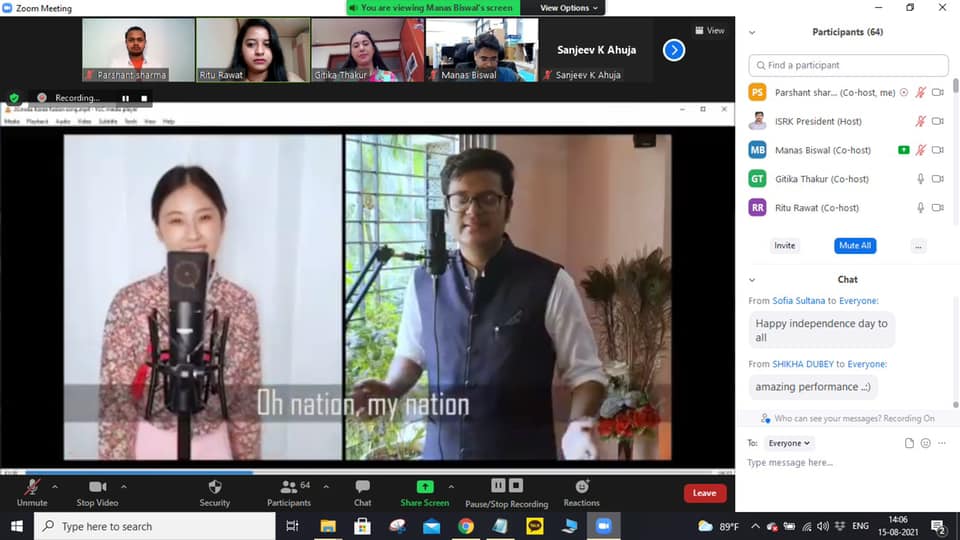
Task: Open the Reactions emoji panel
Action: coord(581,487)
